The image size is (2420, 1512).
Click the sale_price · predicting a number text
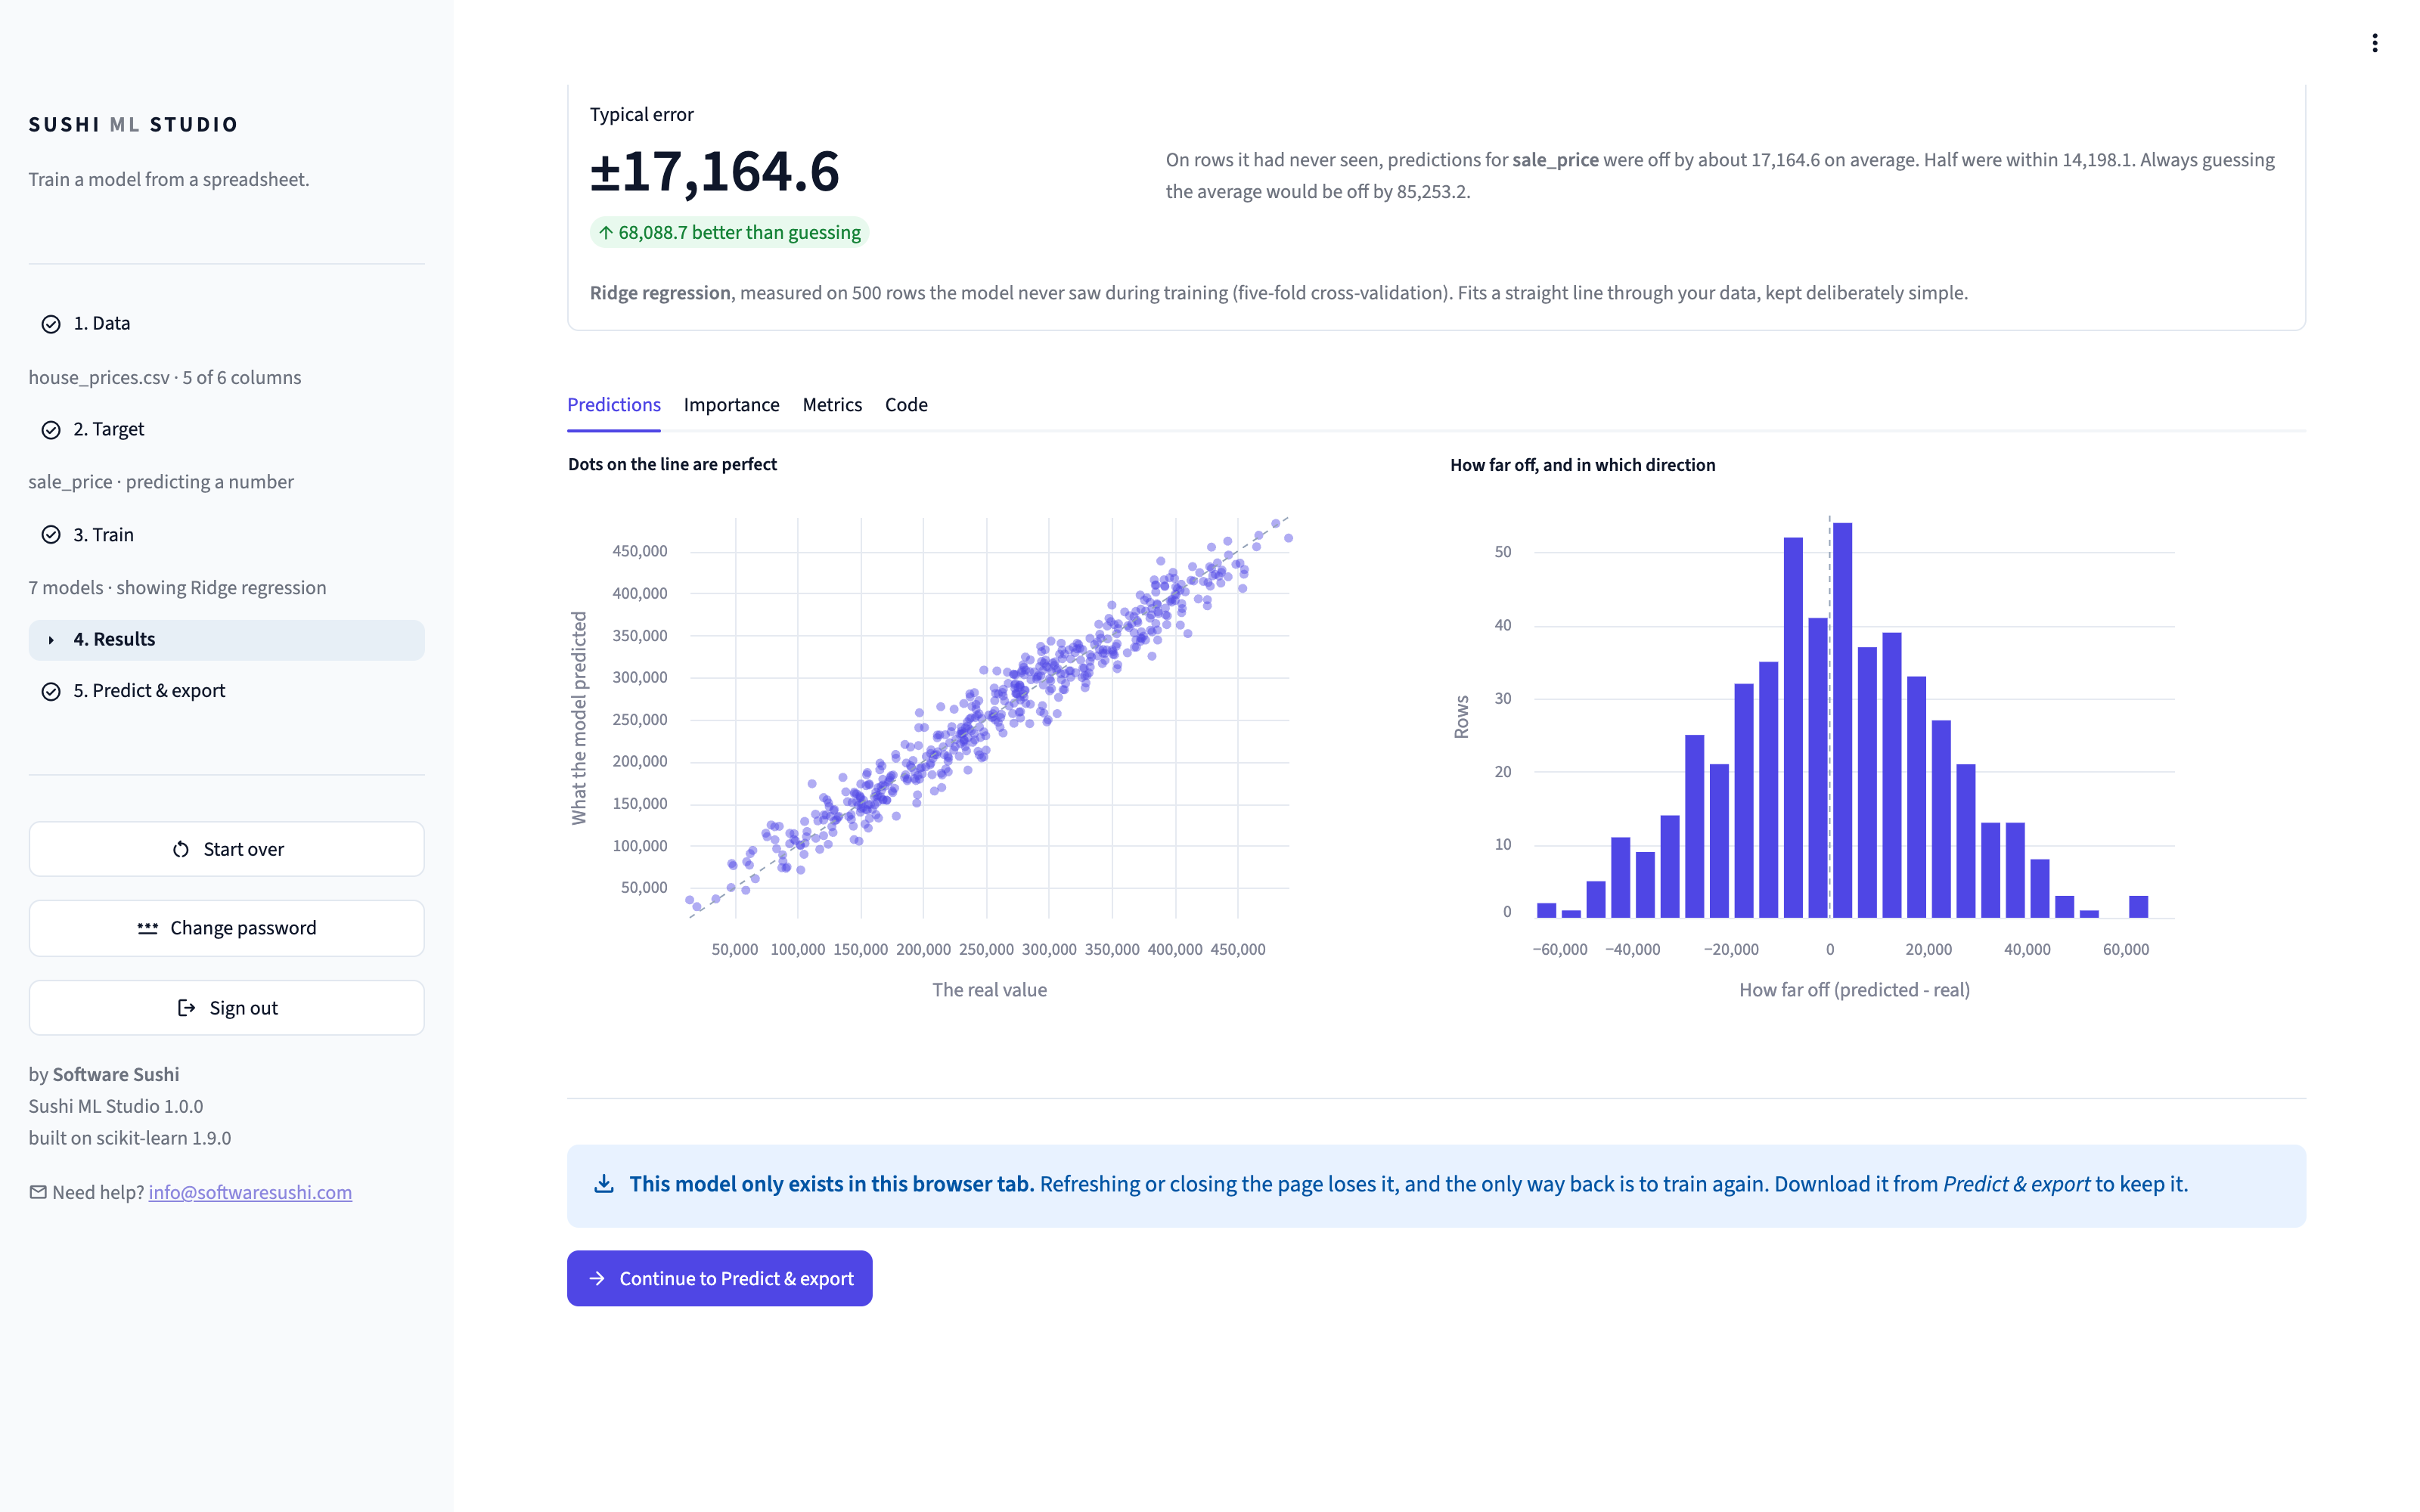point(161,482)
